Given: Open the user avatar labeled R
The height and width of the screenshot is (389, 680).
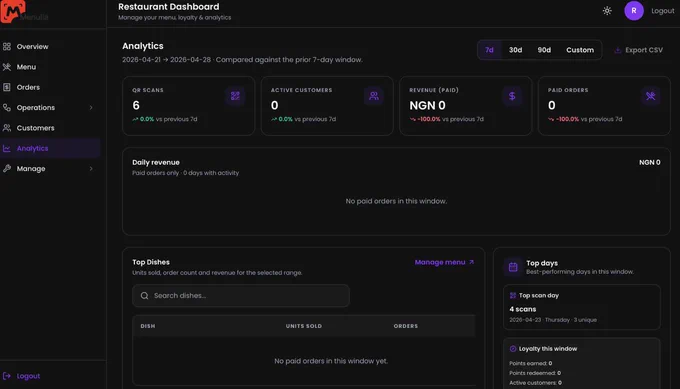Looking at the screenshot, I should coord(634,11).
